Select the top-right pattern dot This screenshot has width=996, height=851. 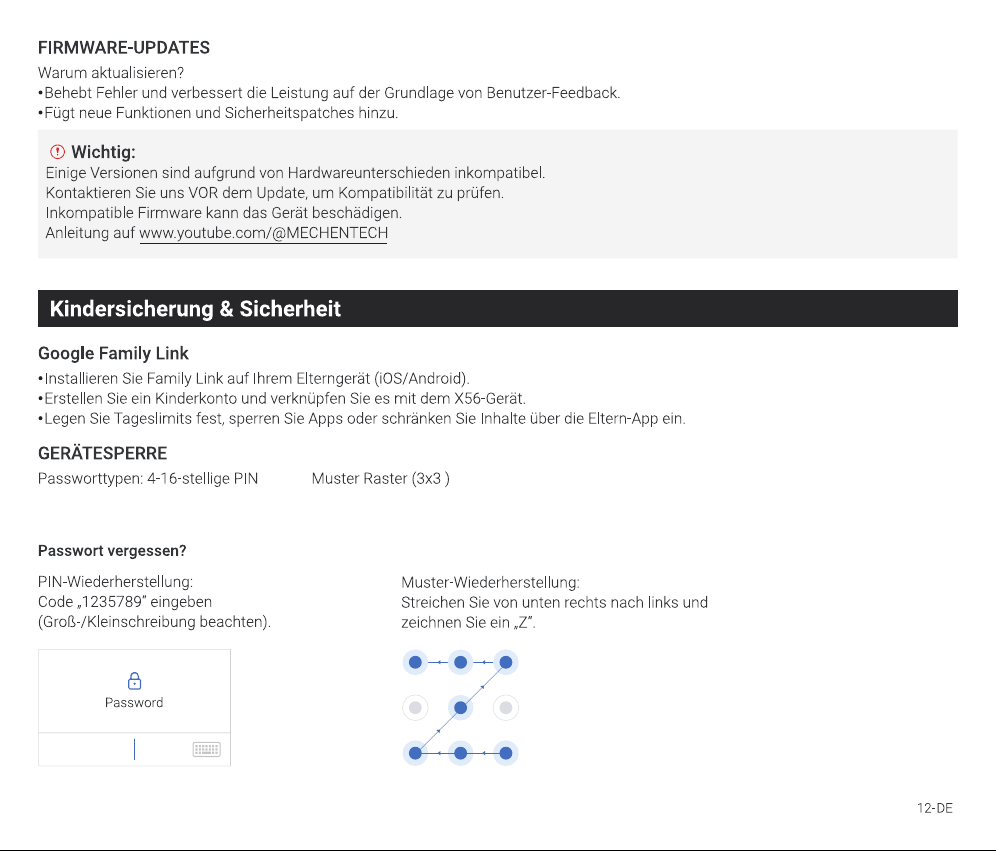click(506, 662)
